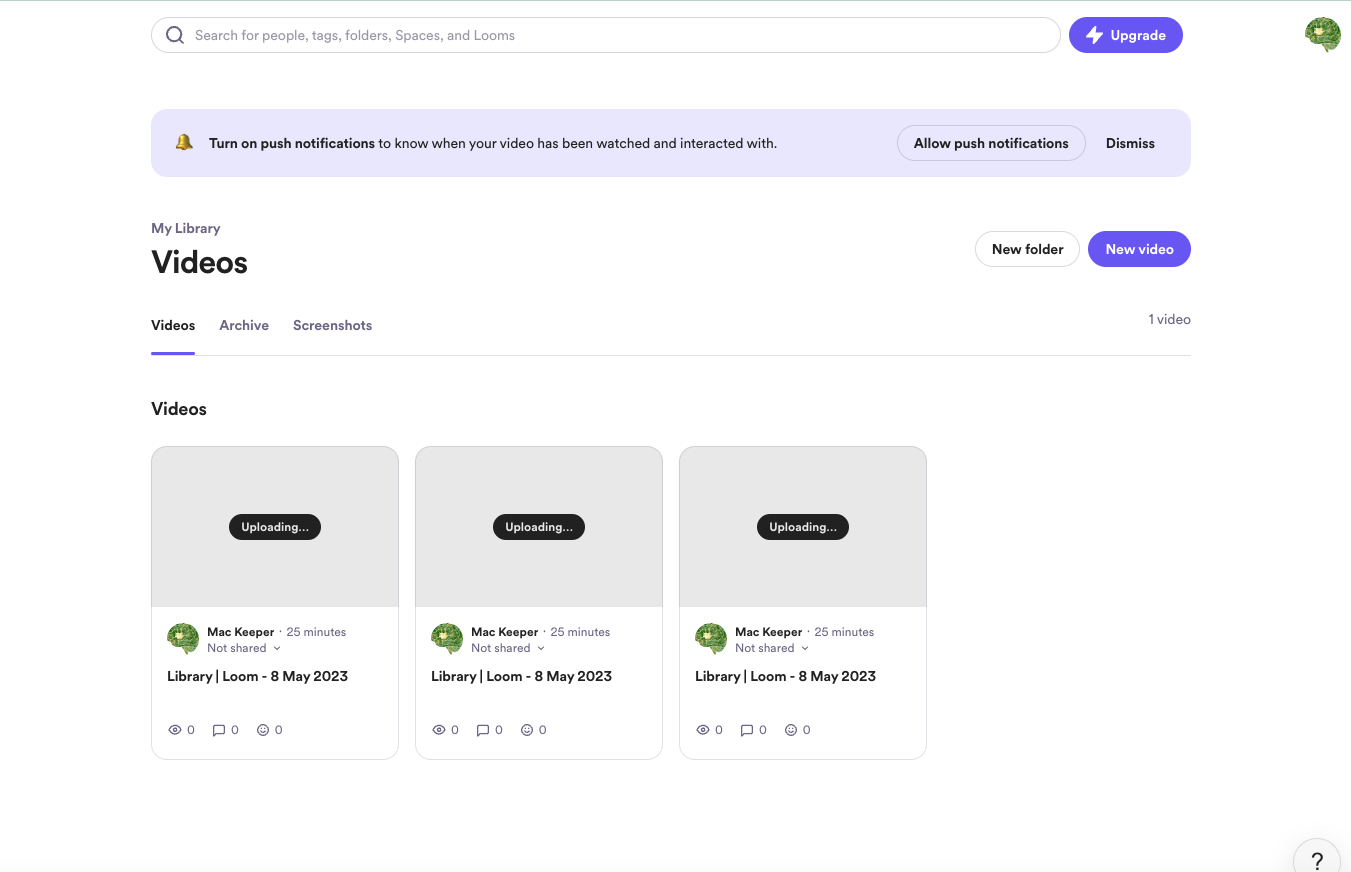Screen dimensions: 1351x872
Task: Open the profile avatar menu in the page corner
Action: point(1323,34)
